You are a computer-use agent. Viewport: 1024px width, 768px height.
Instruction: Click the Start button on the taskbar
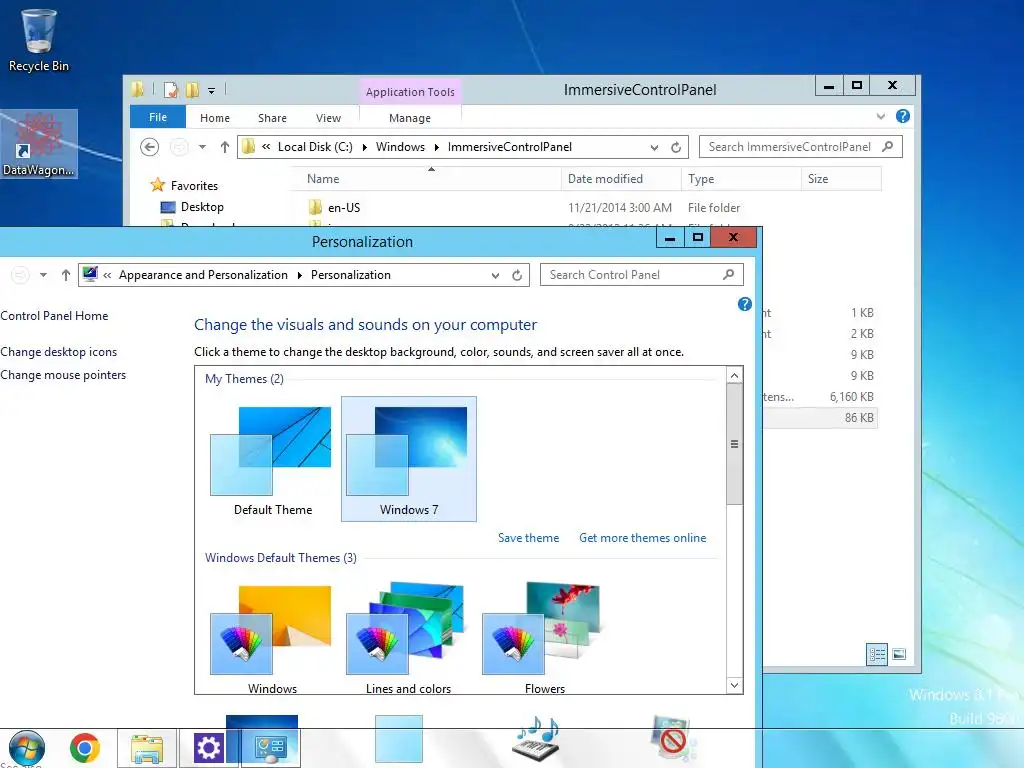point(26,748)
